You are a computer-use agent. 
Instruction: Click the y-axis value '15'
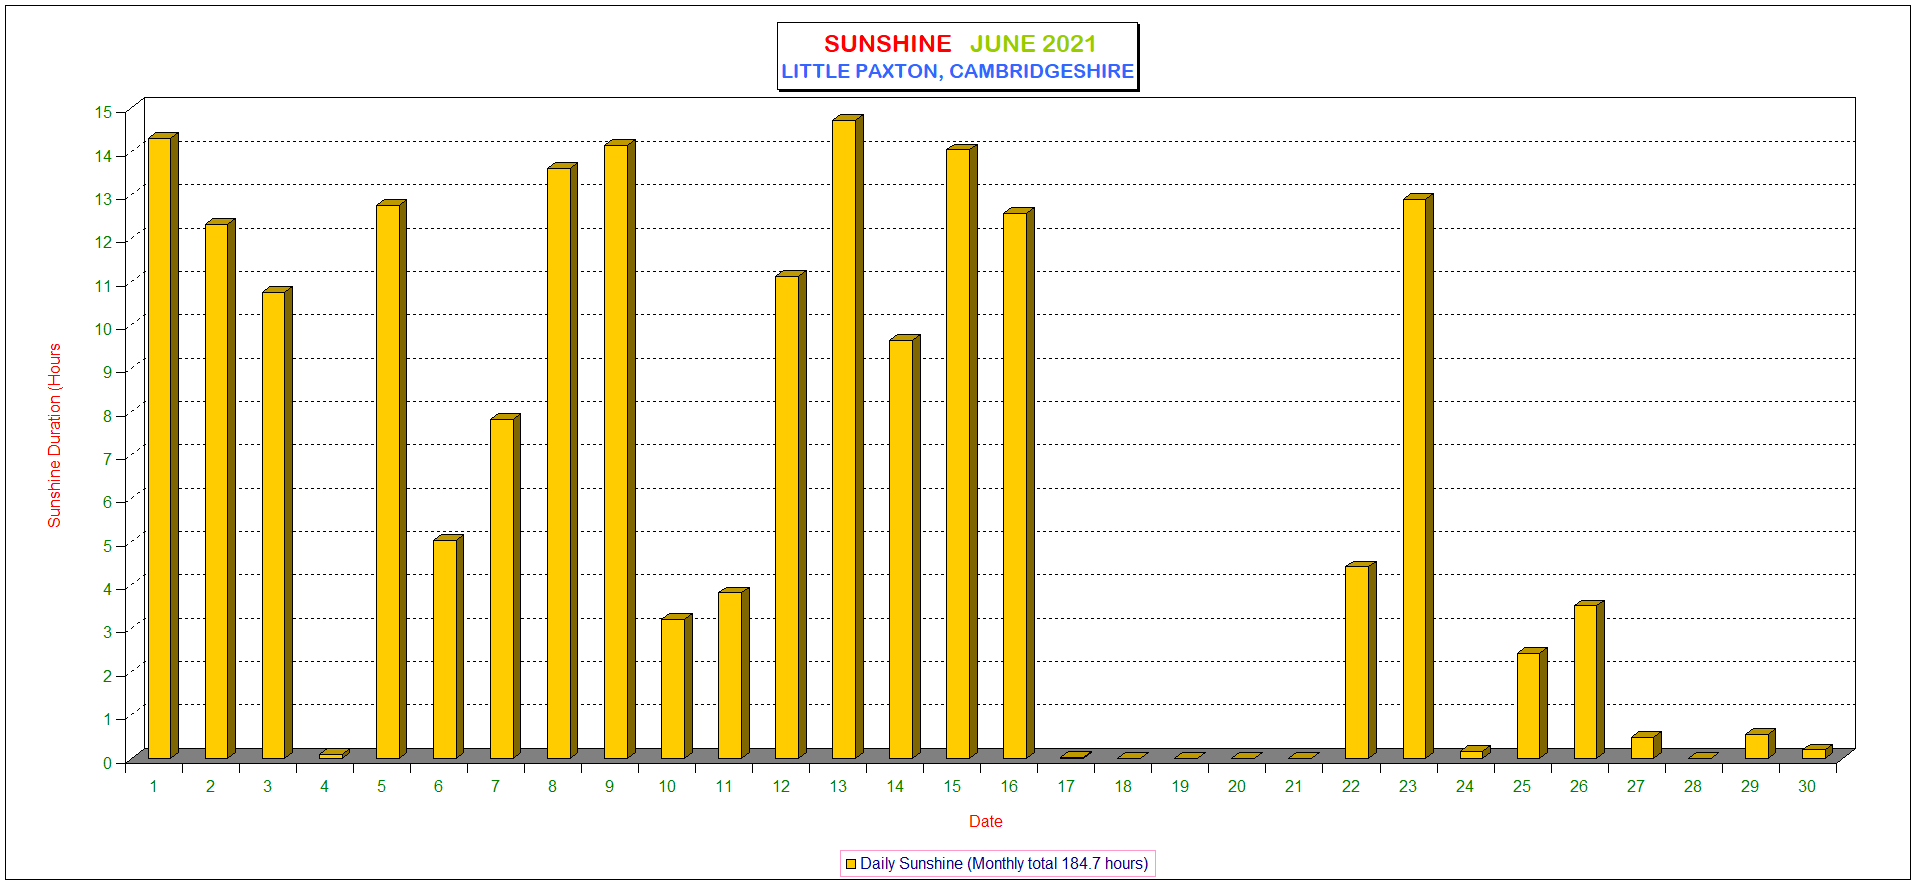tap(104, 112)
